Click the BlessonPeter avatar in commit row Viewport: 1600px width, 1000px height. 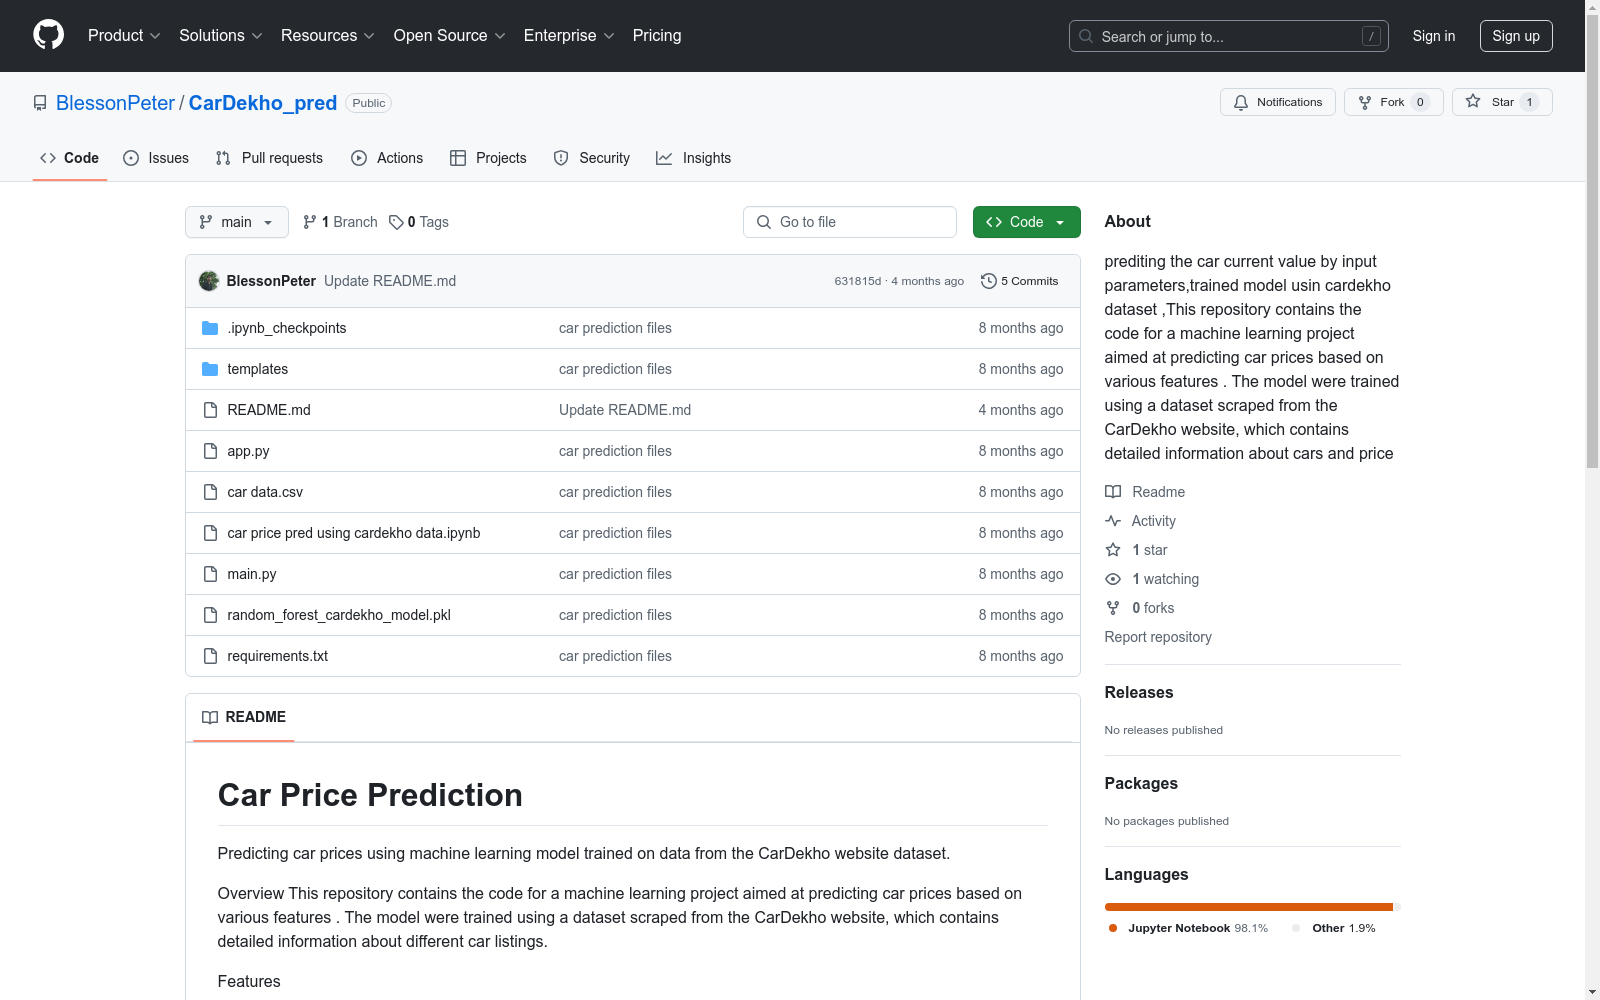[209, 281]
